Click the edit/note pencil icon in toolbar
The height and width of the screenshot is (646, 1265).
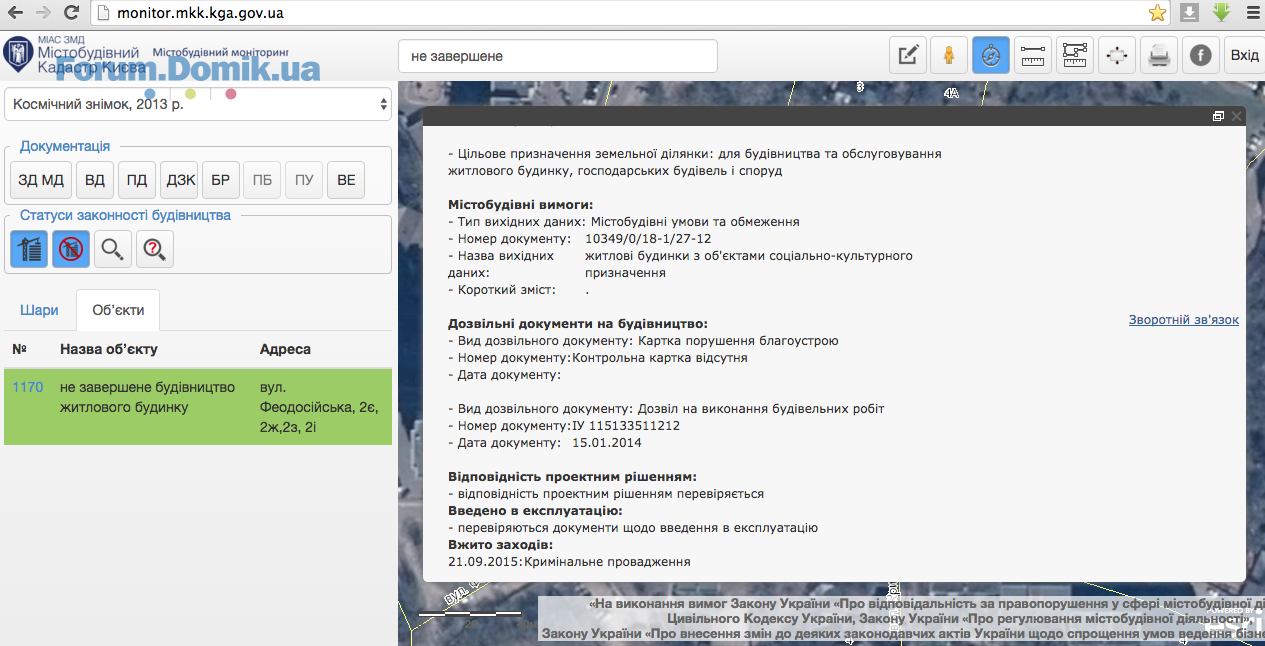[x=907, y=56]
